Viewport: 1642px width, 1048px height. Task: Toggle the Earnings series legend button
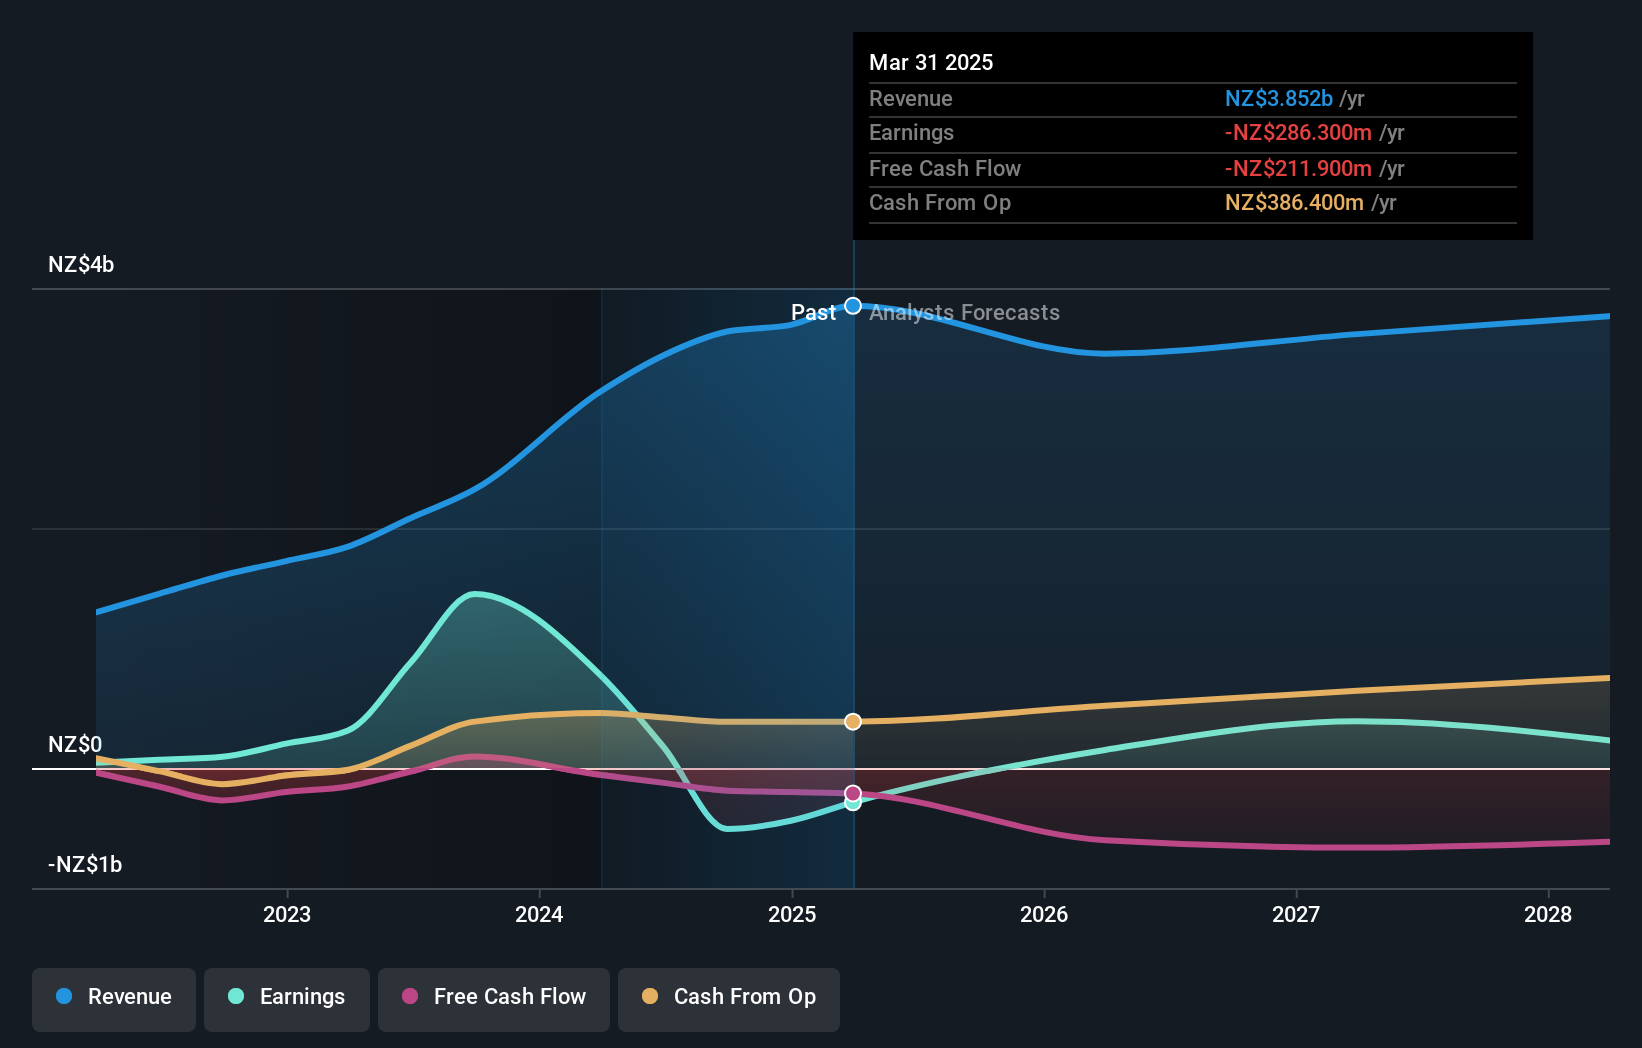(287, 999)
